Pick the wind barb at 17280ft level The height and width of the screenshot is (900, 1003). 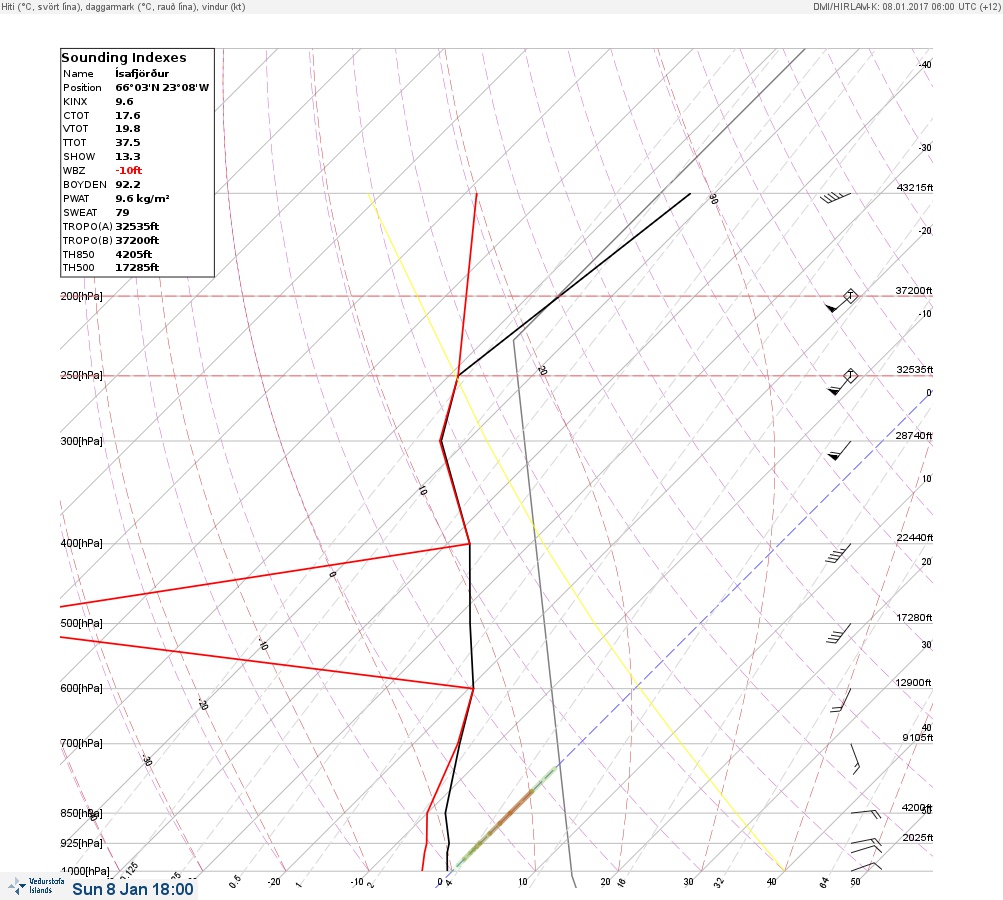(838, 633)
